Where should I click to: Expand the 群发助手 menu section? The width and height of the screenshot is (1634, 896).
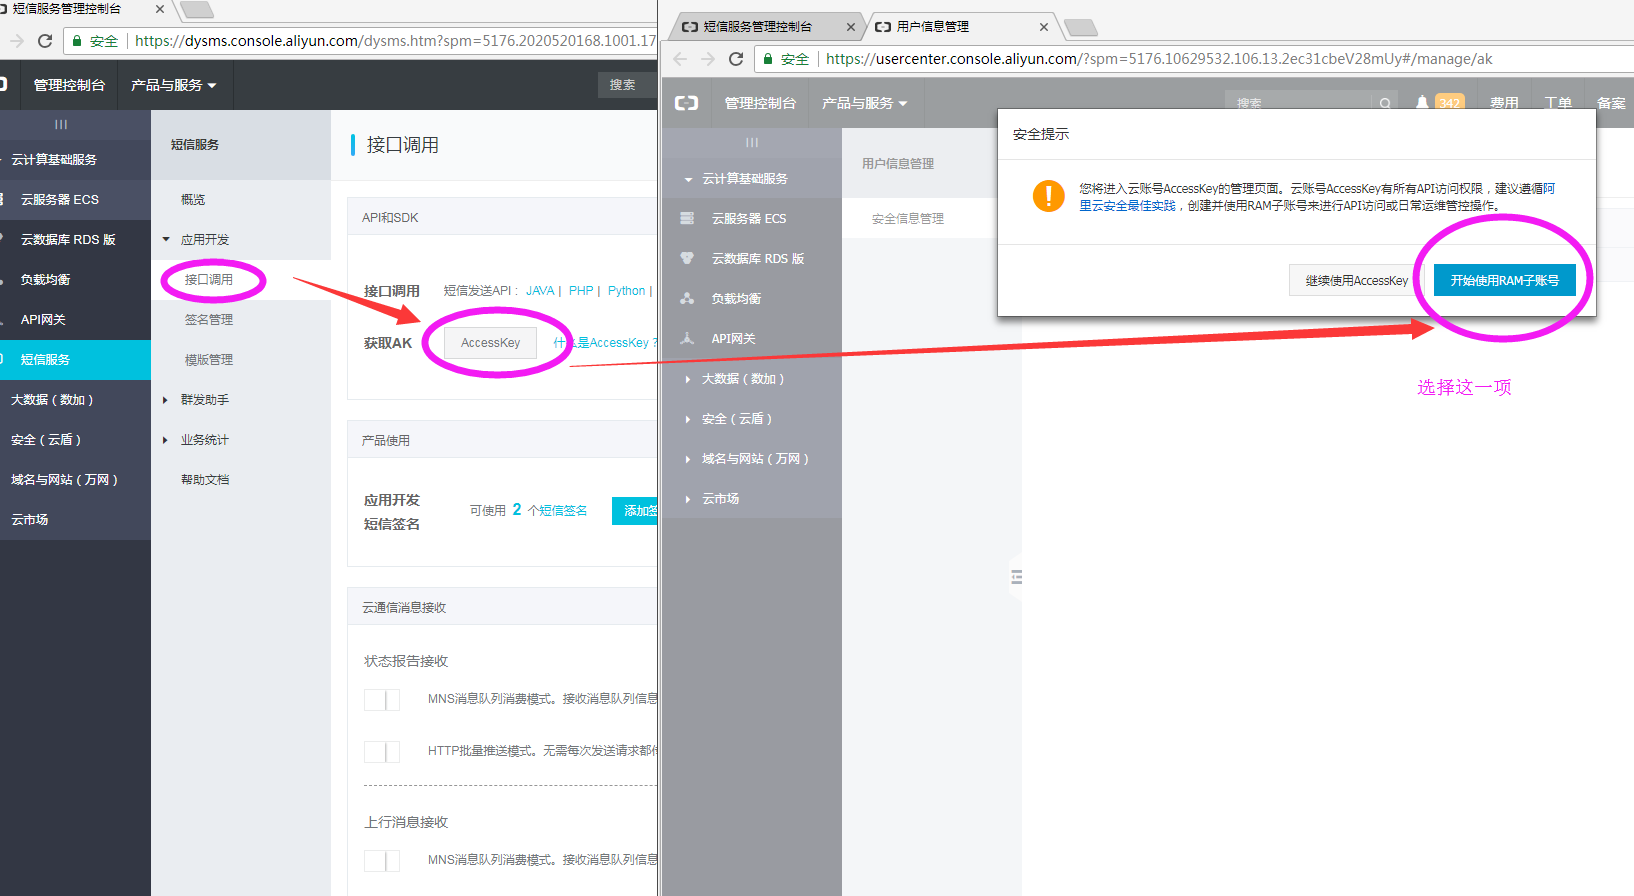(204, 400)
